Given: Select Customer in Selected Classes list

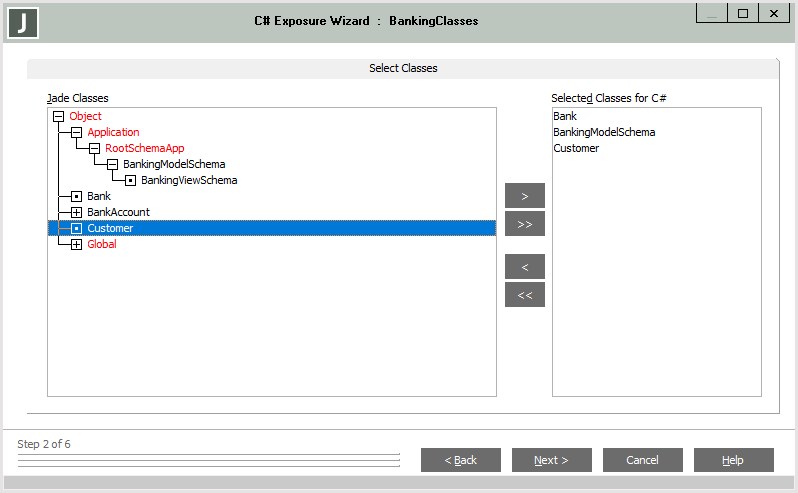Looking at the screenshot, I should point(576,149).
